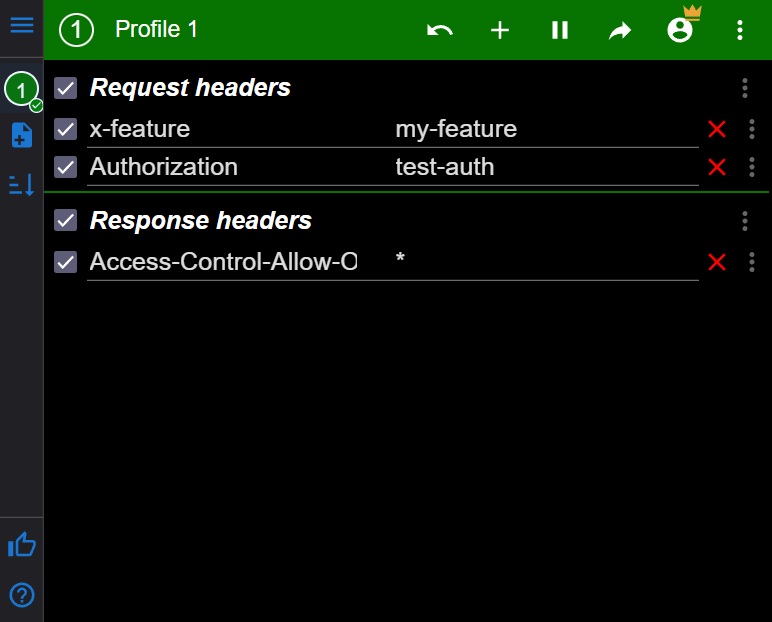The width and height of the screenshot is (772, 622).
Task: Delete the x-feature header
Action: [717, 129]
